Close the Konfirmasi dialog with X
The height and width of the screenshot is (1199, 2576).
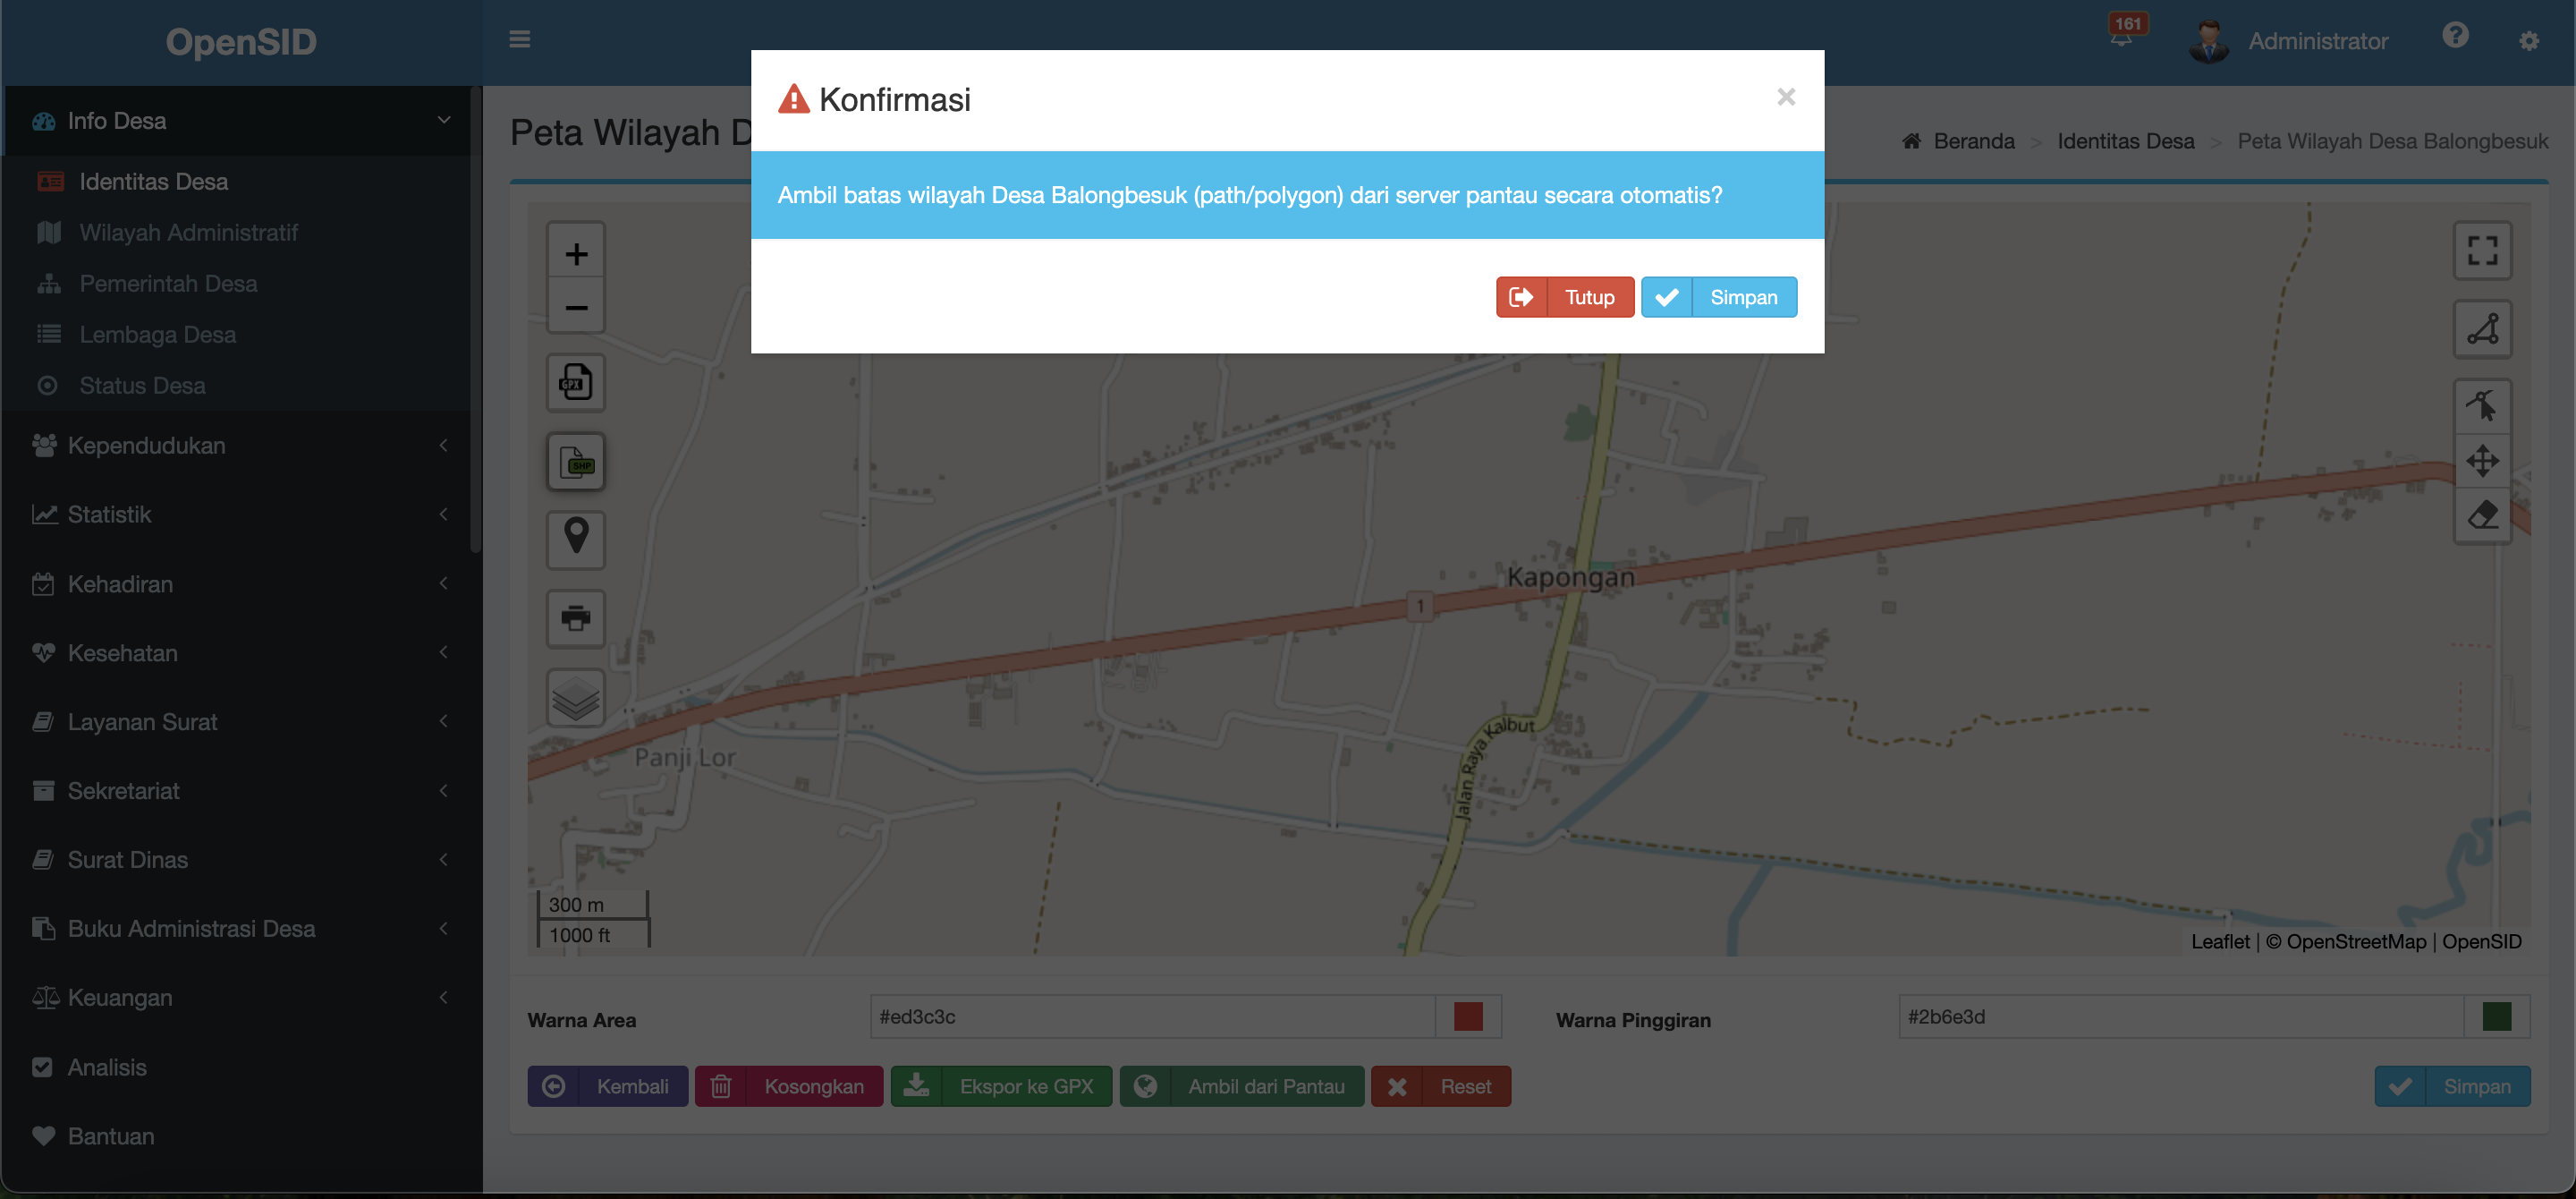pyautogui.click(x=1785, y=97)
